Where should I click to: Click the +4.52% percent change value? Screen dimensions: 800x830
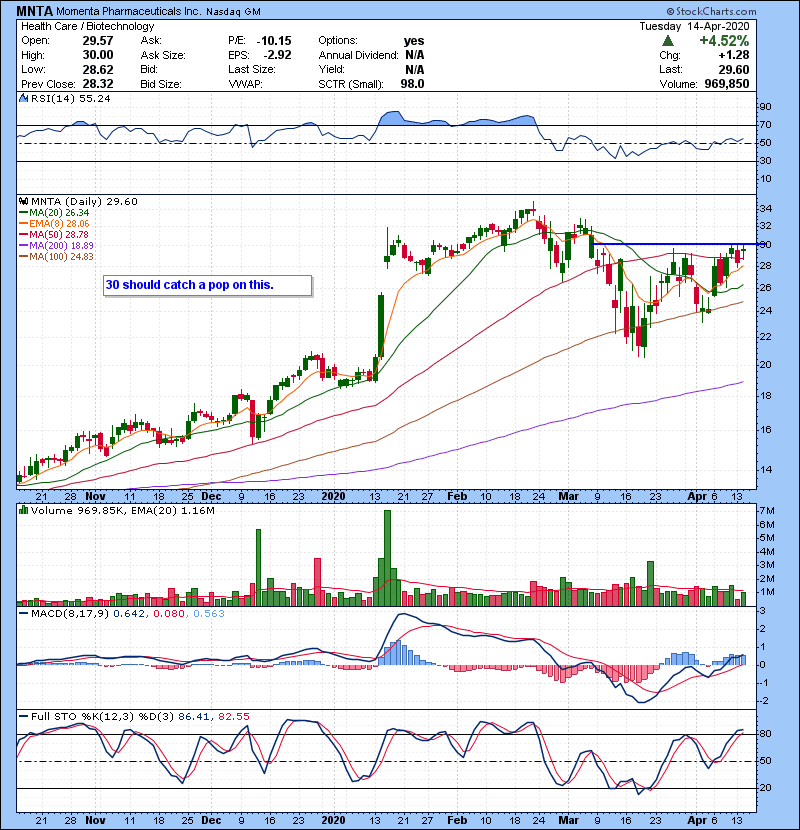tap(724, 41)
